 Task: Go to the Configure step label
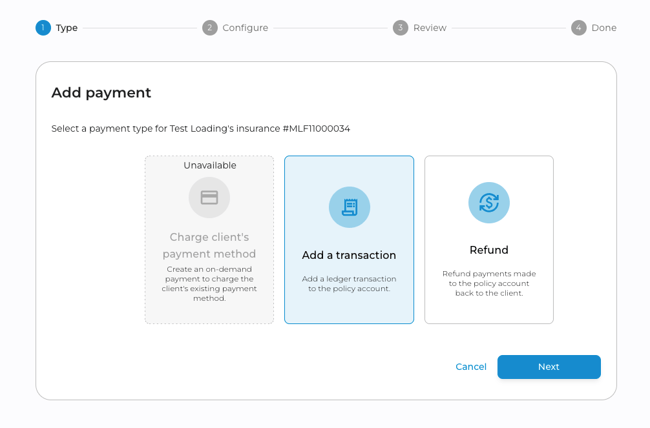[x=245, y=28]
